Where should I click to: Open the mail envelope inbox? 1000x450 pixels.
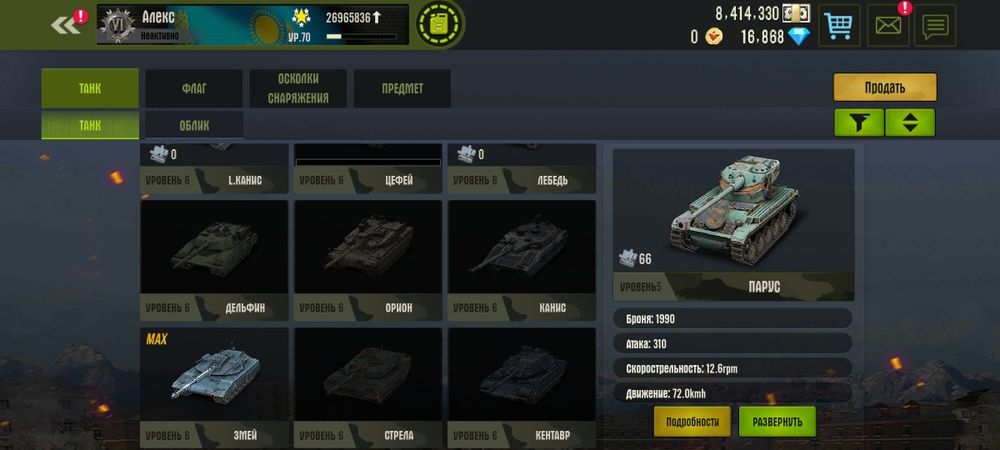(x=888, y=25)
